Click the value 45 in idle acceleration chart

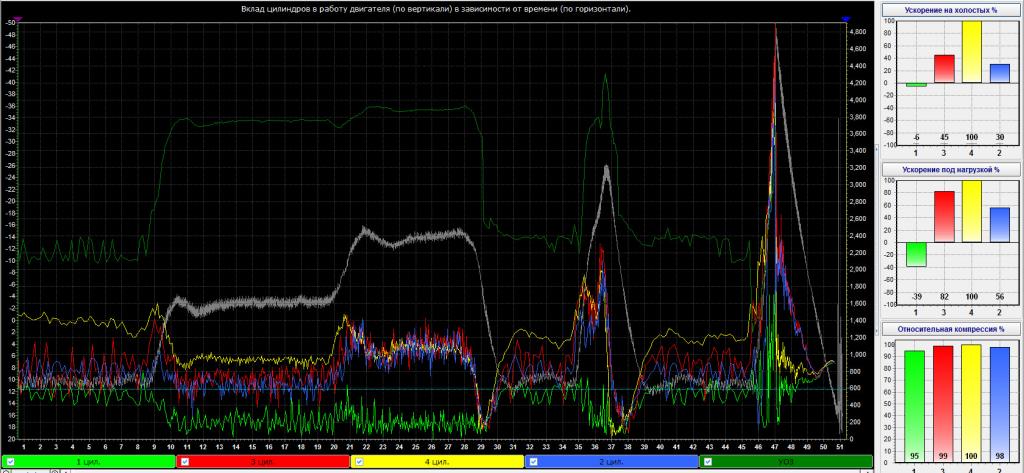coord(944,137)
